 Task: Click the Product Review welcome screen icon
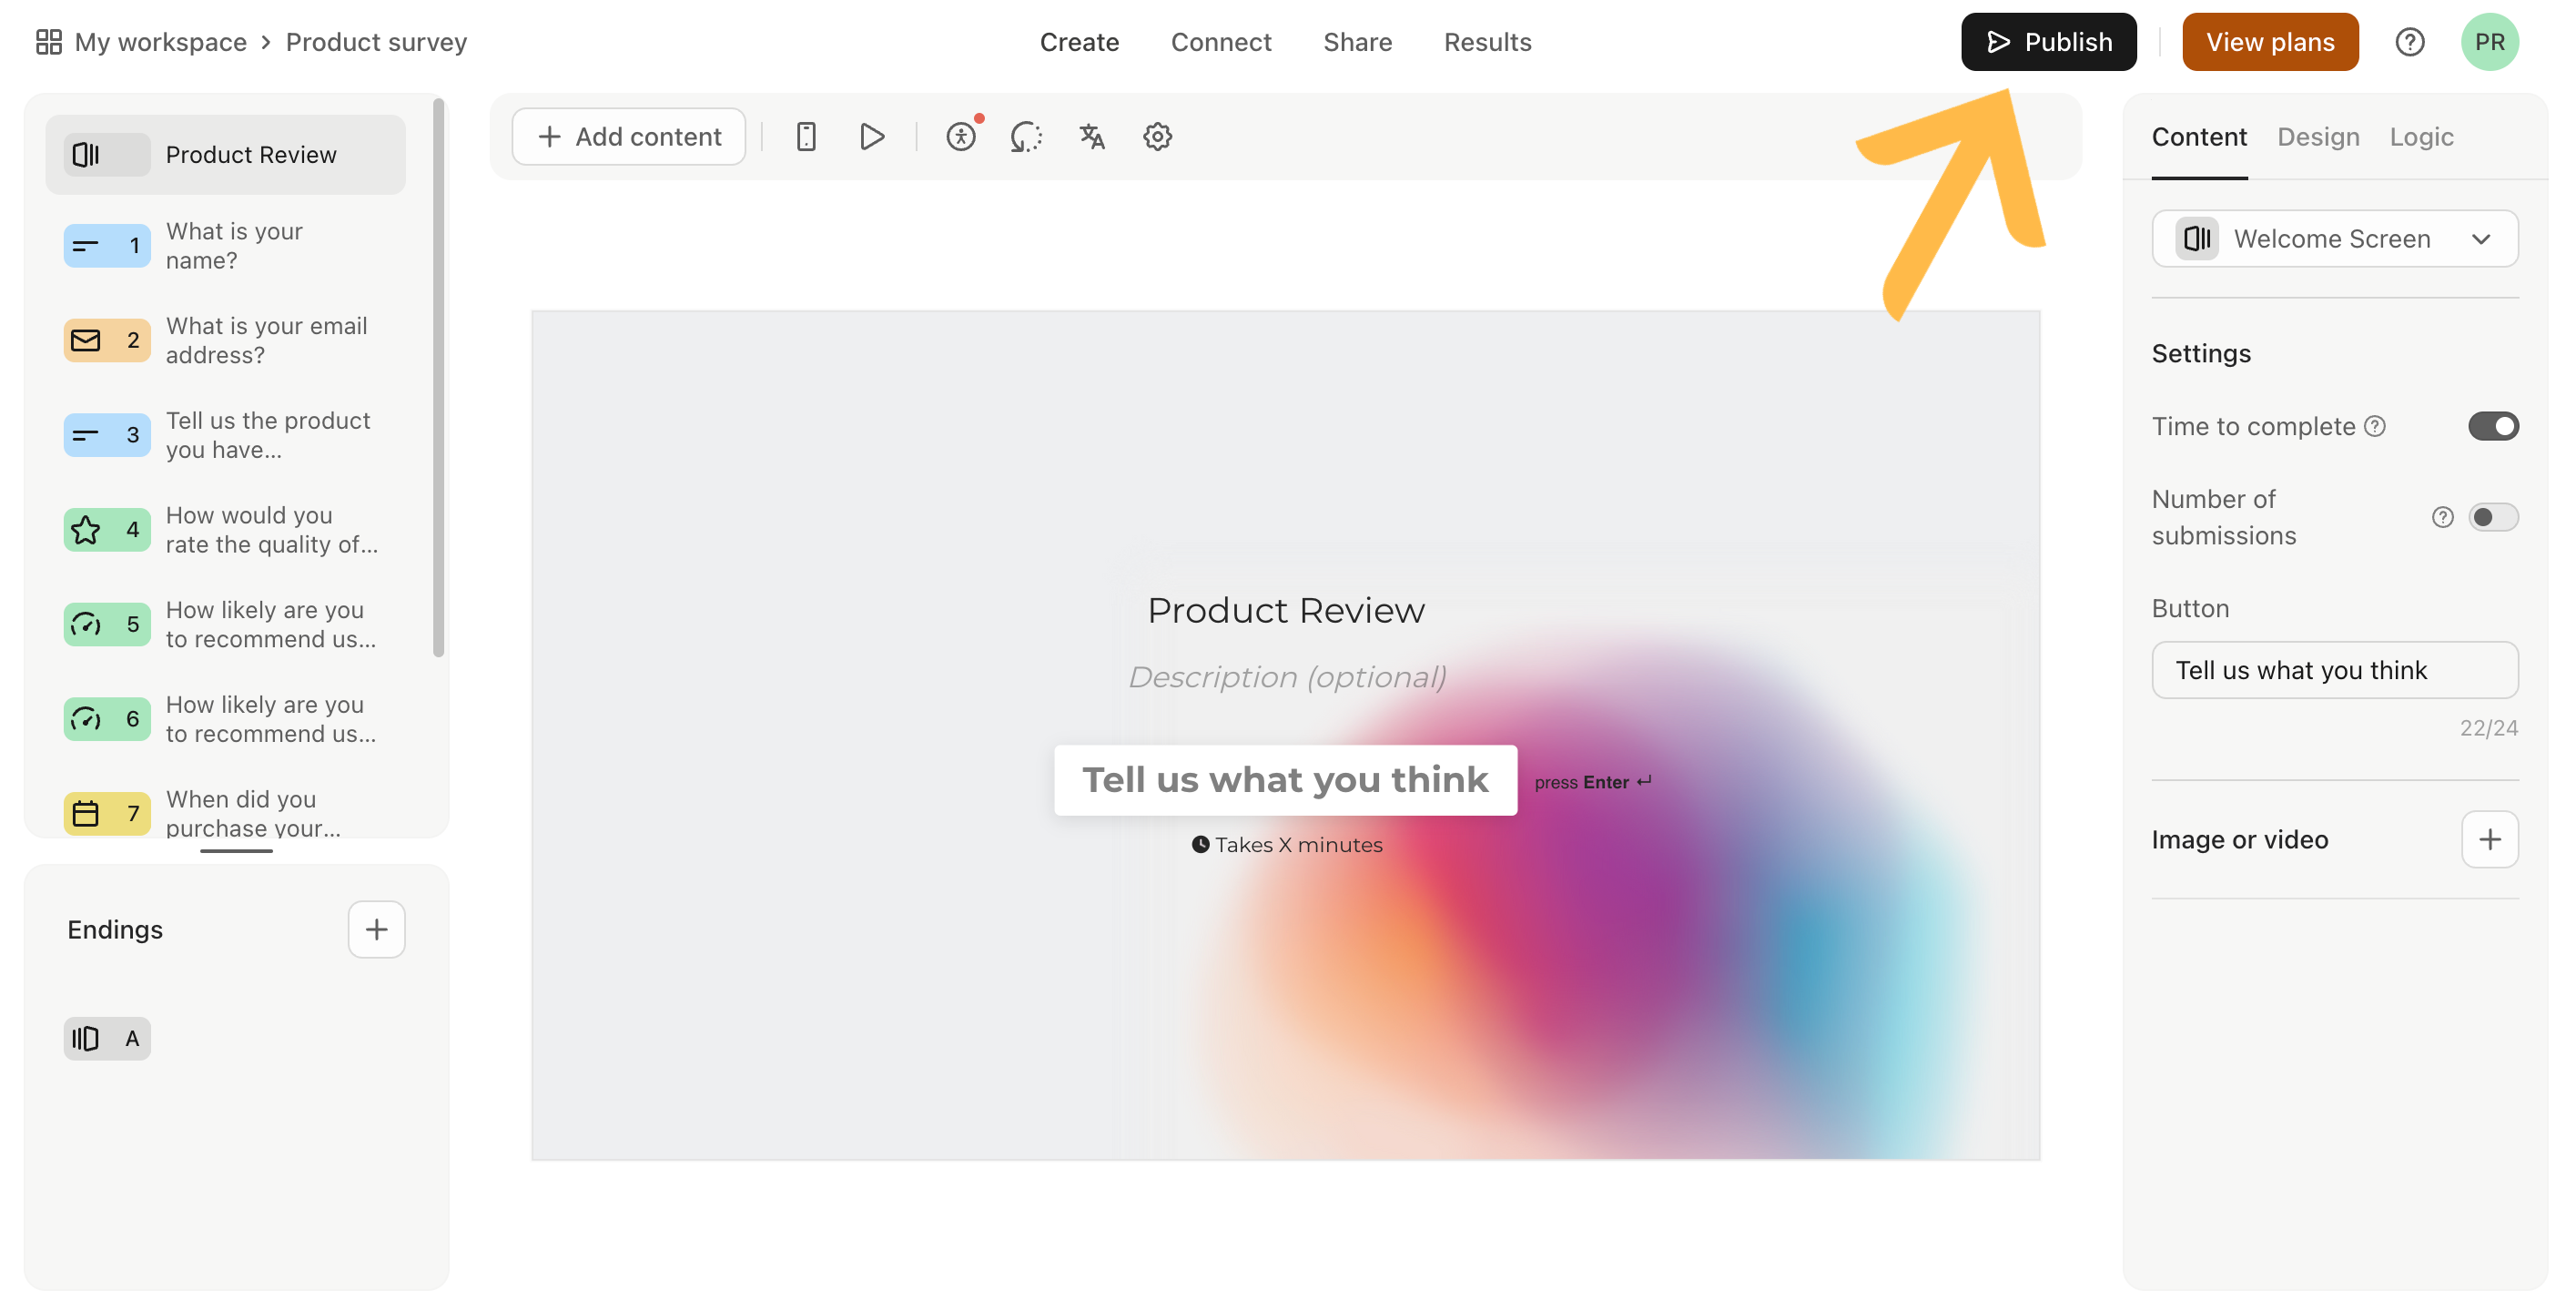coord(107,155)
